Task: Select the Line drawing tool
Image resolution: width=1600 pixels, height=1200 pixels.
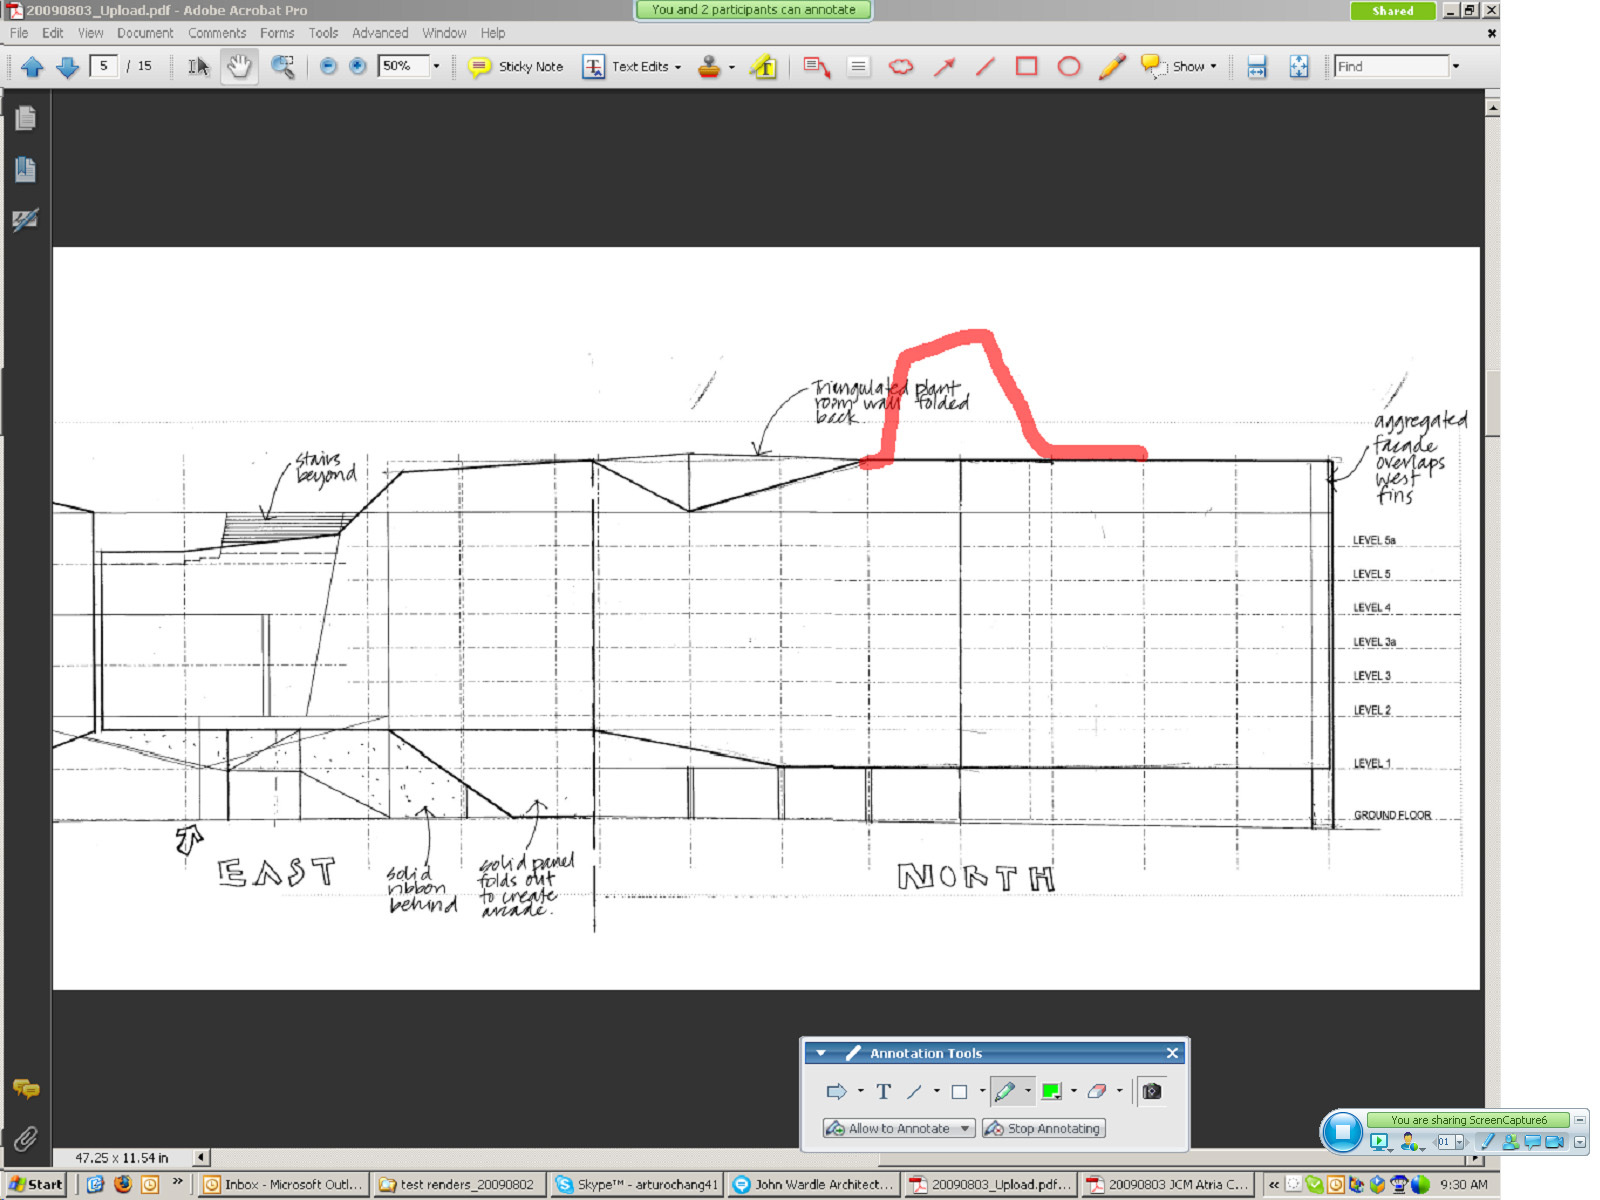Action: point(985,67)
